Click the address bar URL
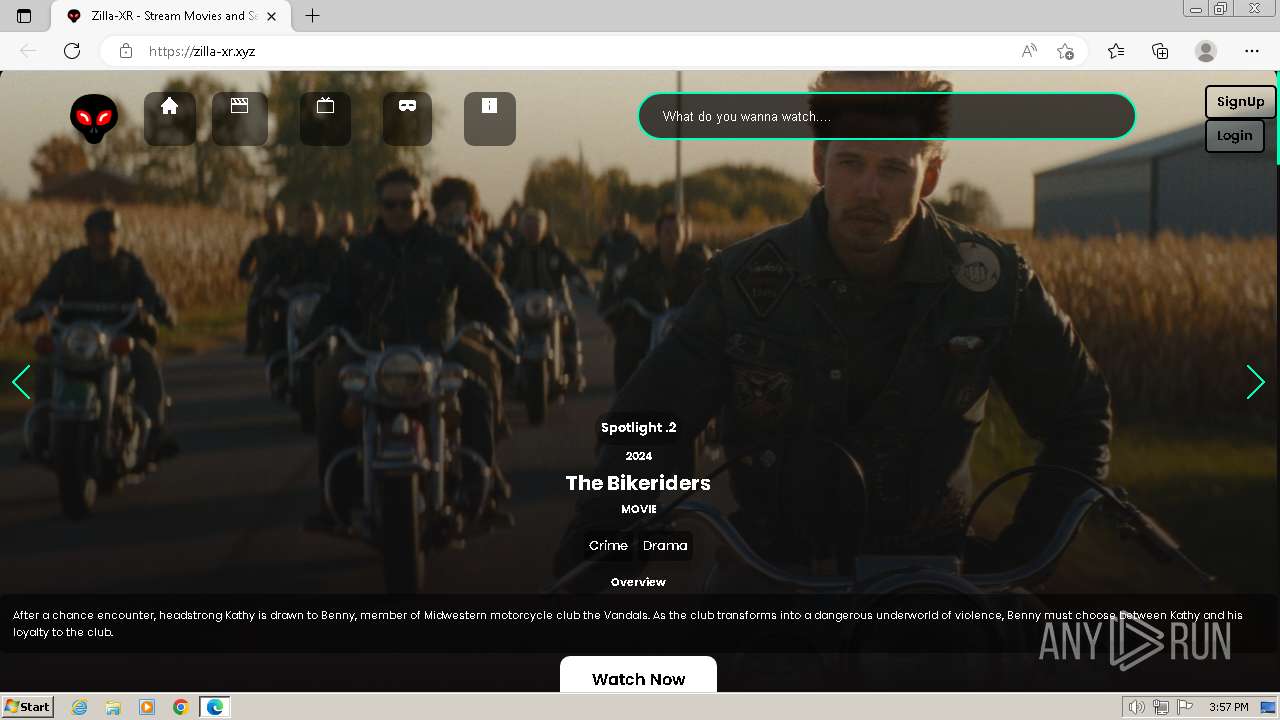This screenshot has height=720, width=1280. click(x=202, y=51)
